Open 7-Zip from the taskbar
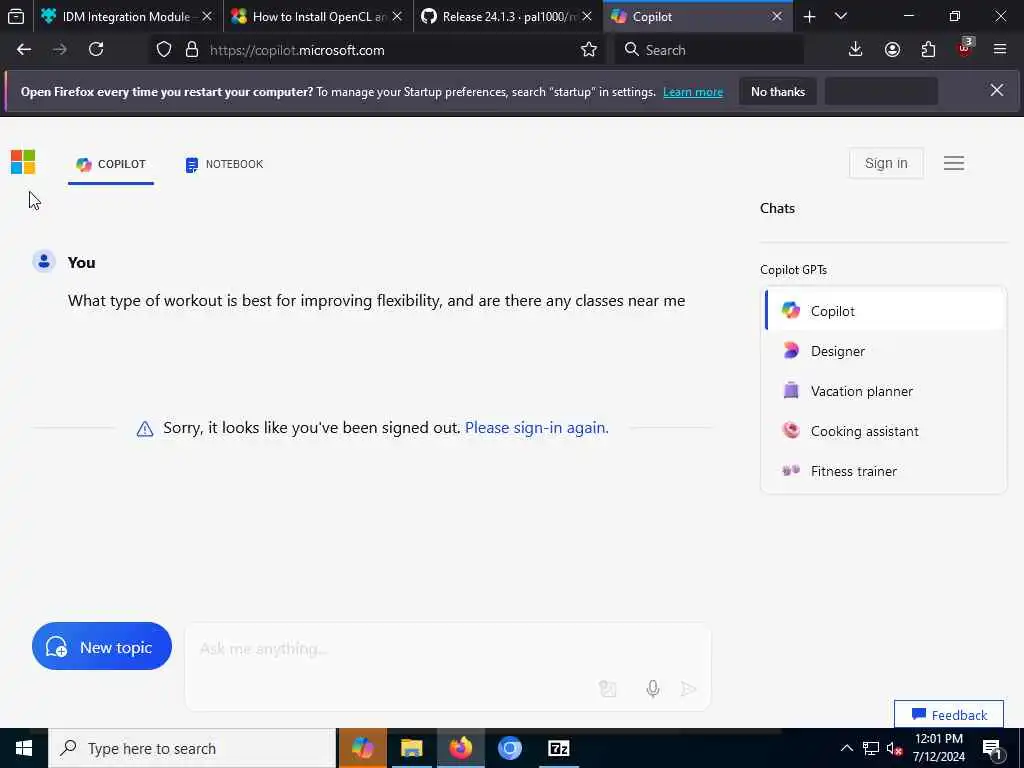The width and height of the screenshot is (1024, 768). (558, 748)
